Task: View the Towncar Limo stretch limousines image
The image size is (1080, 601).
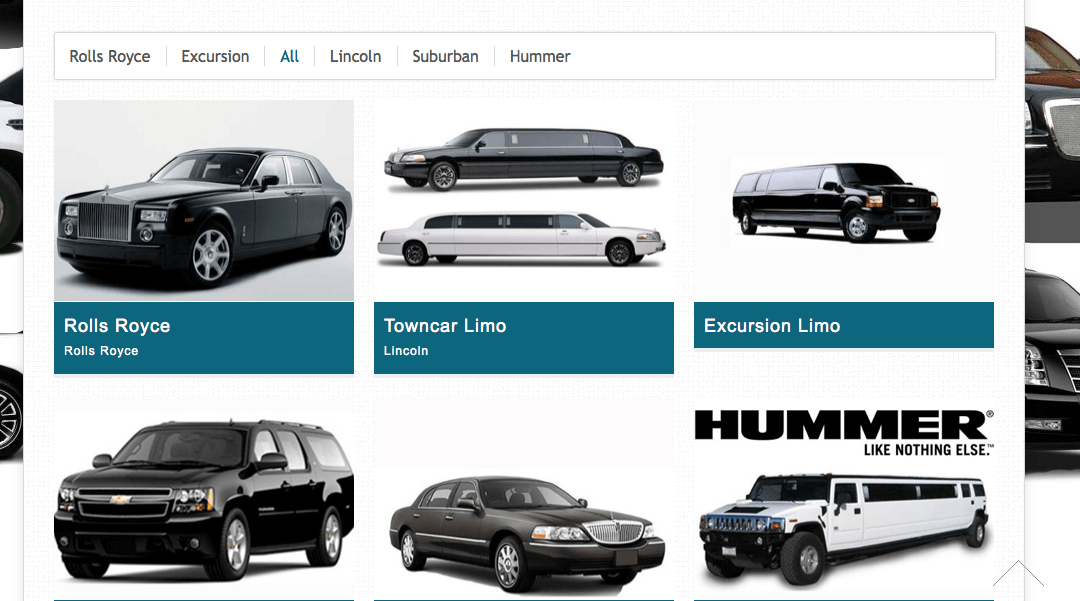Action: (523, 200)
